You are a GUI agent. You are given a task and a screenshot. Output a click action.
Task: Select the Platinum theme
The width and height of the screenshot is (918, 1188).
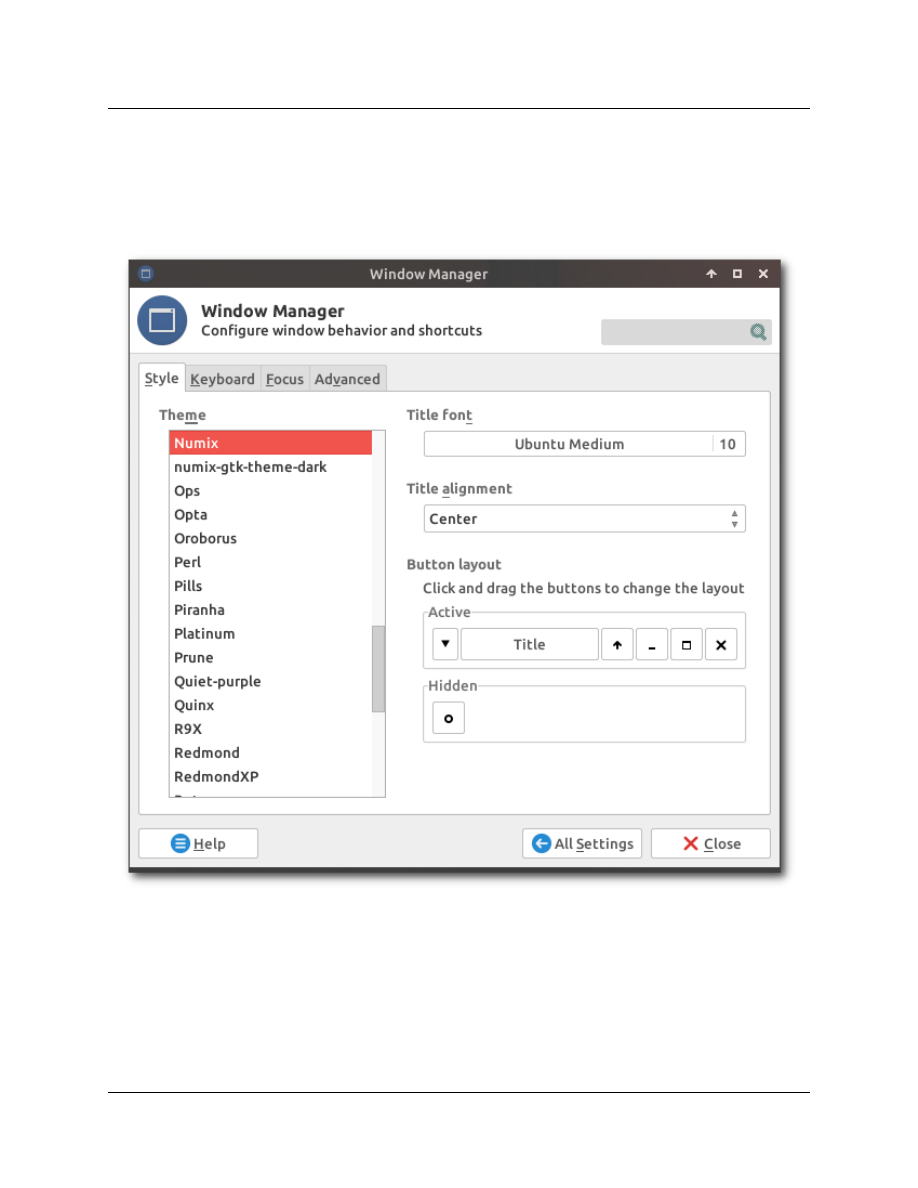point(204,633)
